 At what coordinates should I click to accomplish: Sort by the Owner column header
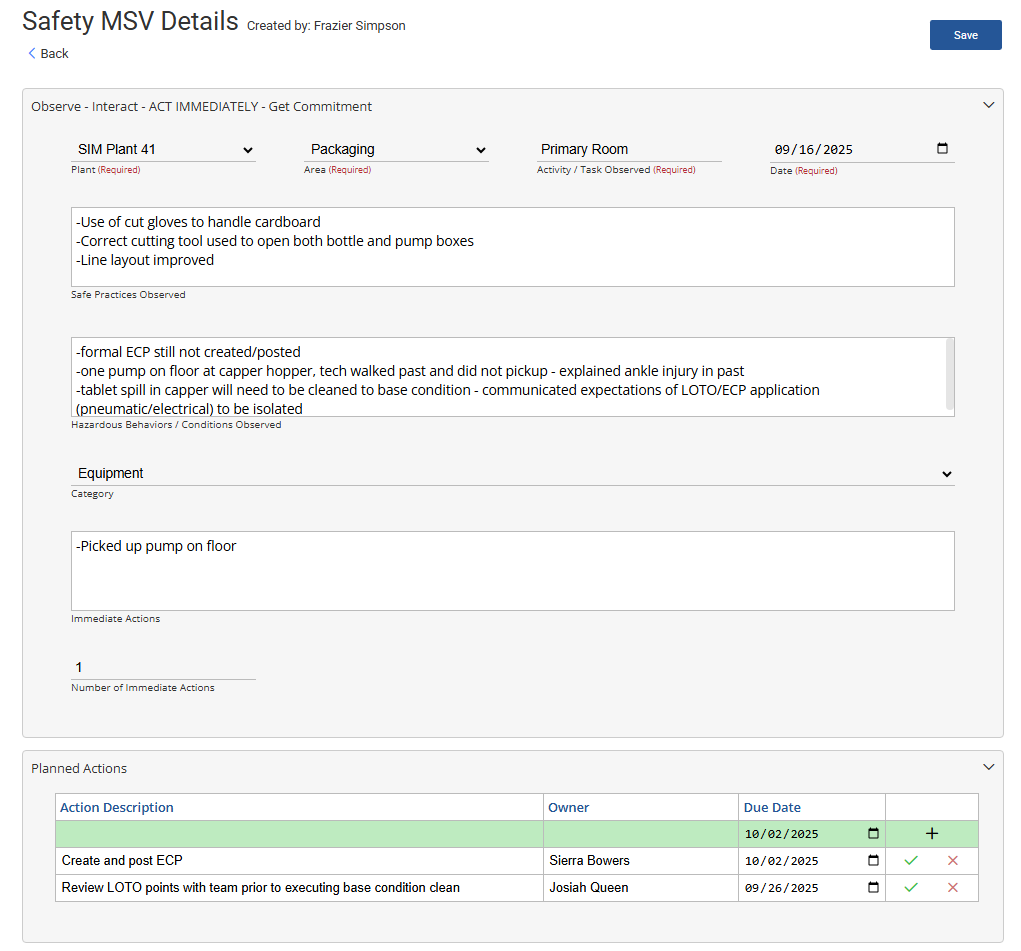(x=568, y=808)
